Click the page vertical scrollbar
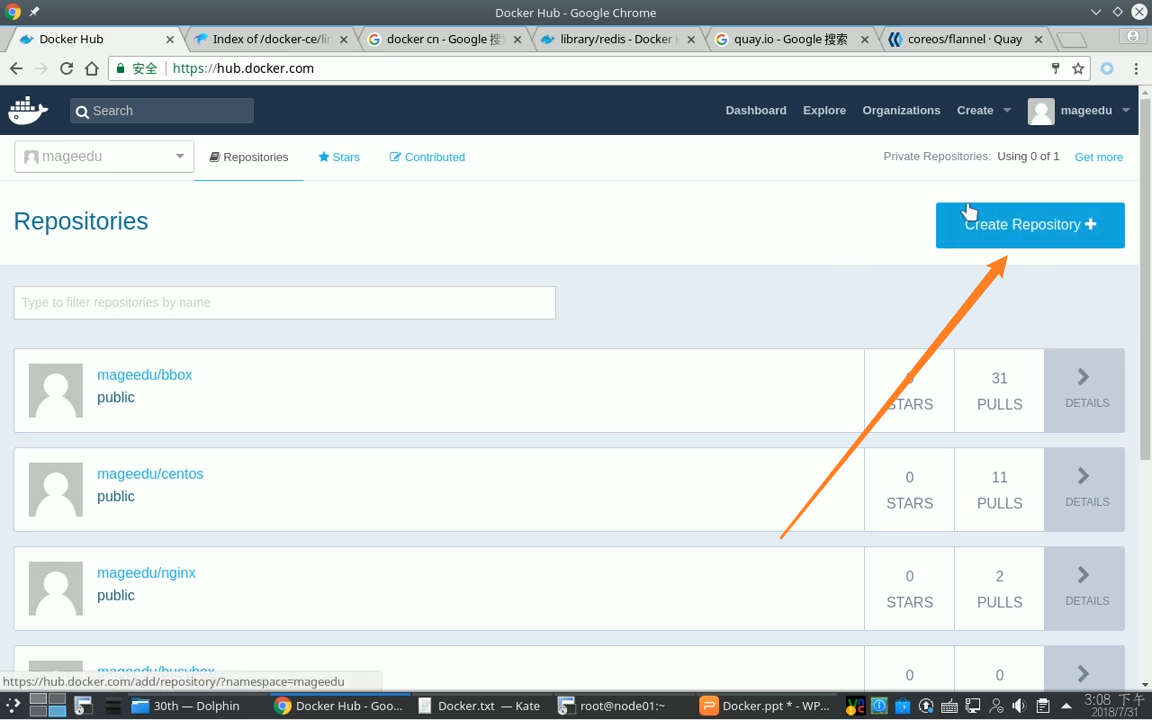Screen dimensions: 1152x720 tap(1145, 279)
